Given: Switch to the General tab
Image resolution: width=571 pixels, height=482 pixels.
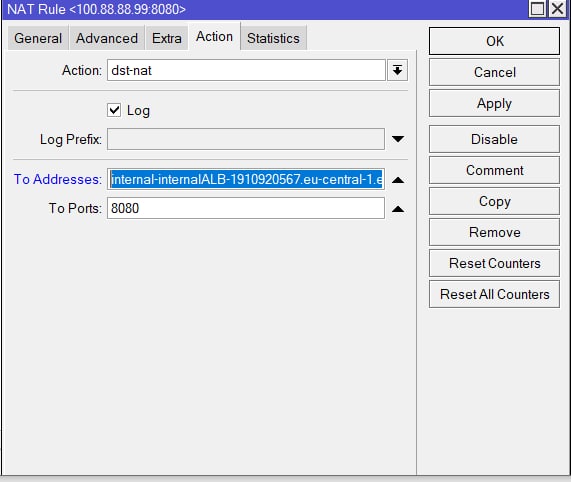Looking at the screenshot, I should pyautogui.click(x=38, y=38).
